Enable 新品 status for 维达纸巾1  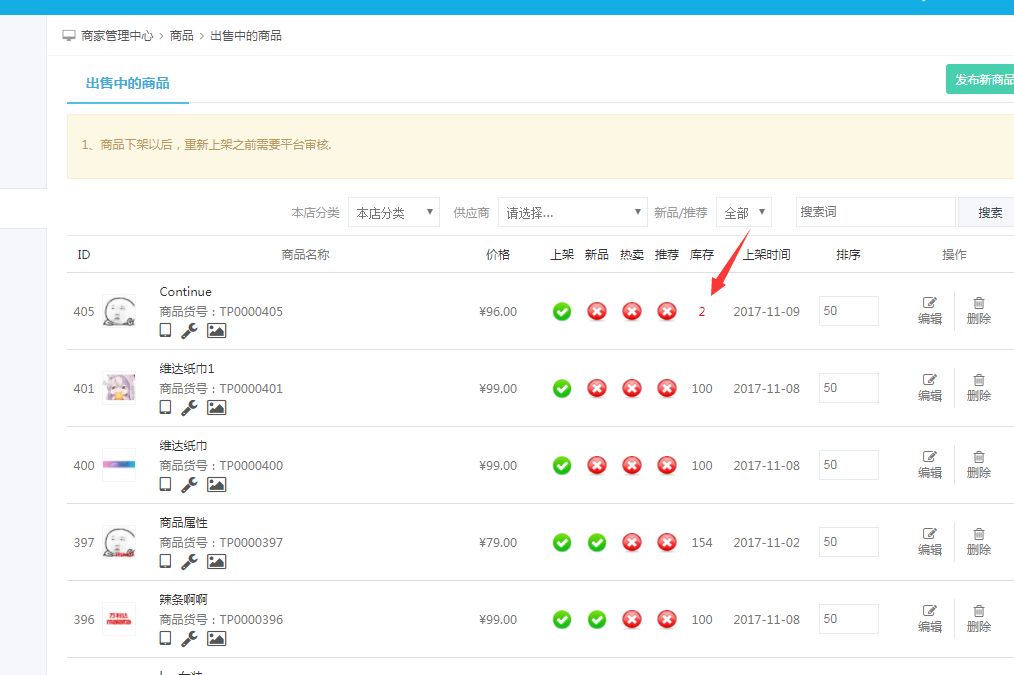tap(597, 388)
